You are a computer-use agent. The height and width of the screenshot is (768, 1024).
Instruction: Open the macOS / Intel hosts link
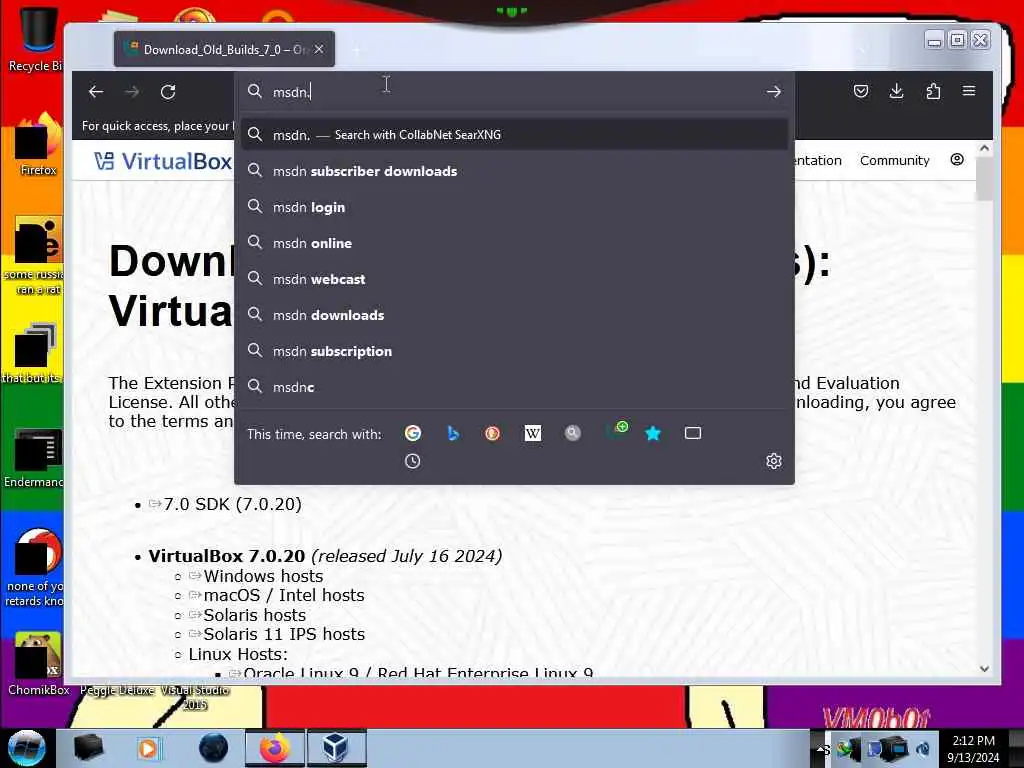coord(283,595)
